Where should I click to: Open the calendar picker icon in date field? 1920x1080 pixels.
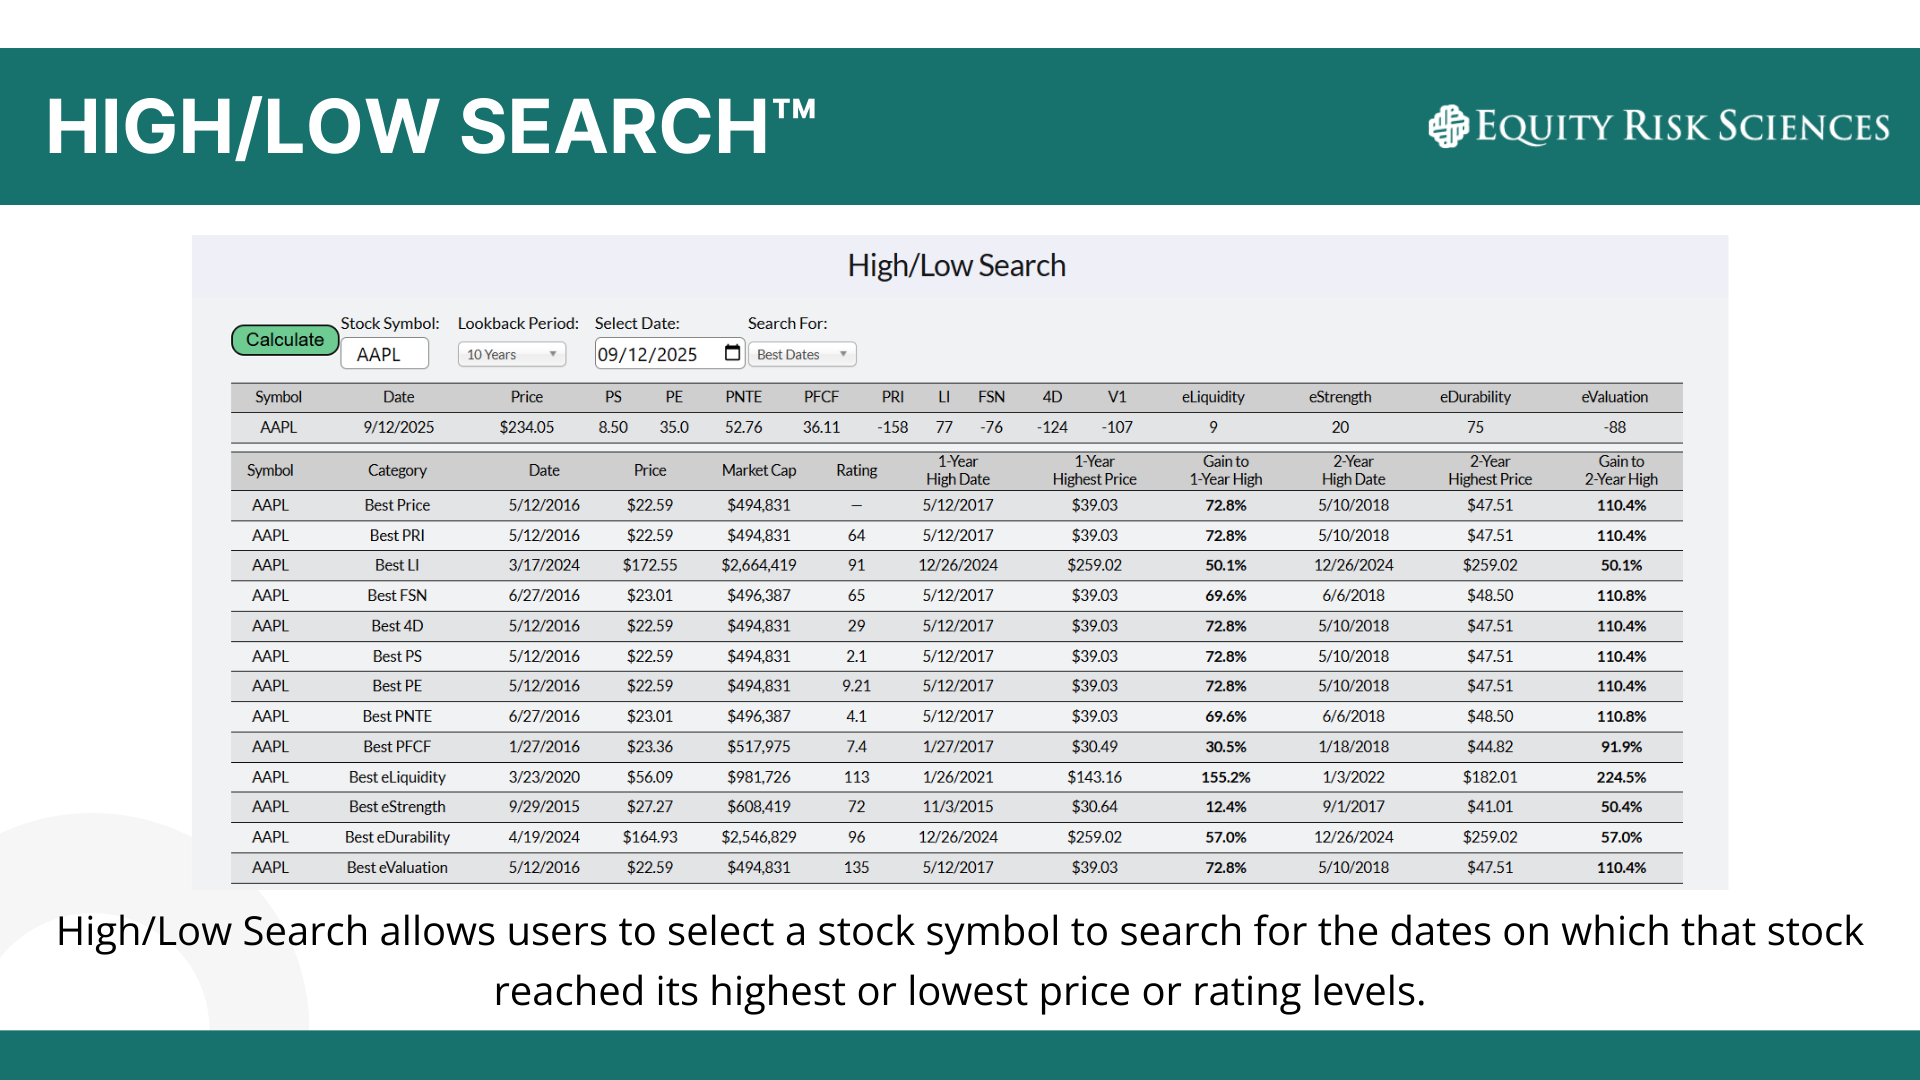(x=732, y=353)
